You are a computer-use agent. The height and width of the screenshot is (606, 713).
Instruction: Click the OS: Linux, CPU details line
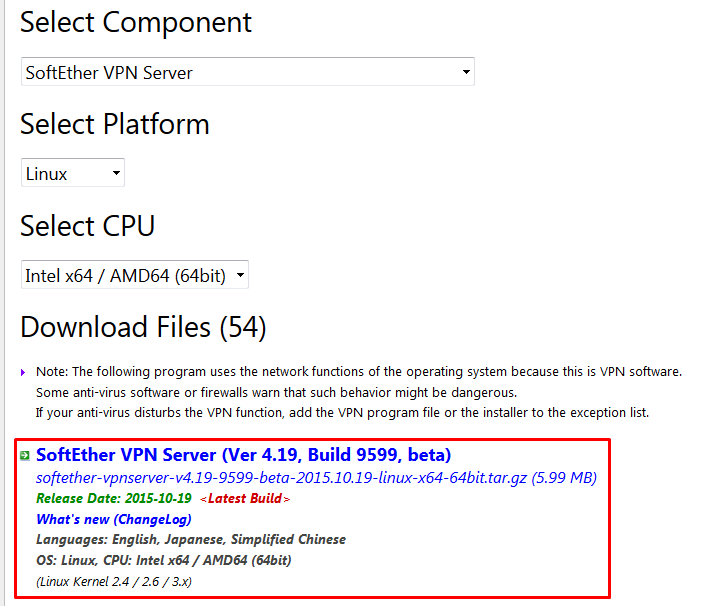pyautogui.click(x=163, y=560)
